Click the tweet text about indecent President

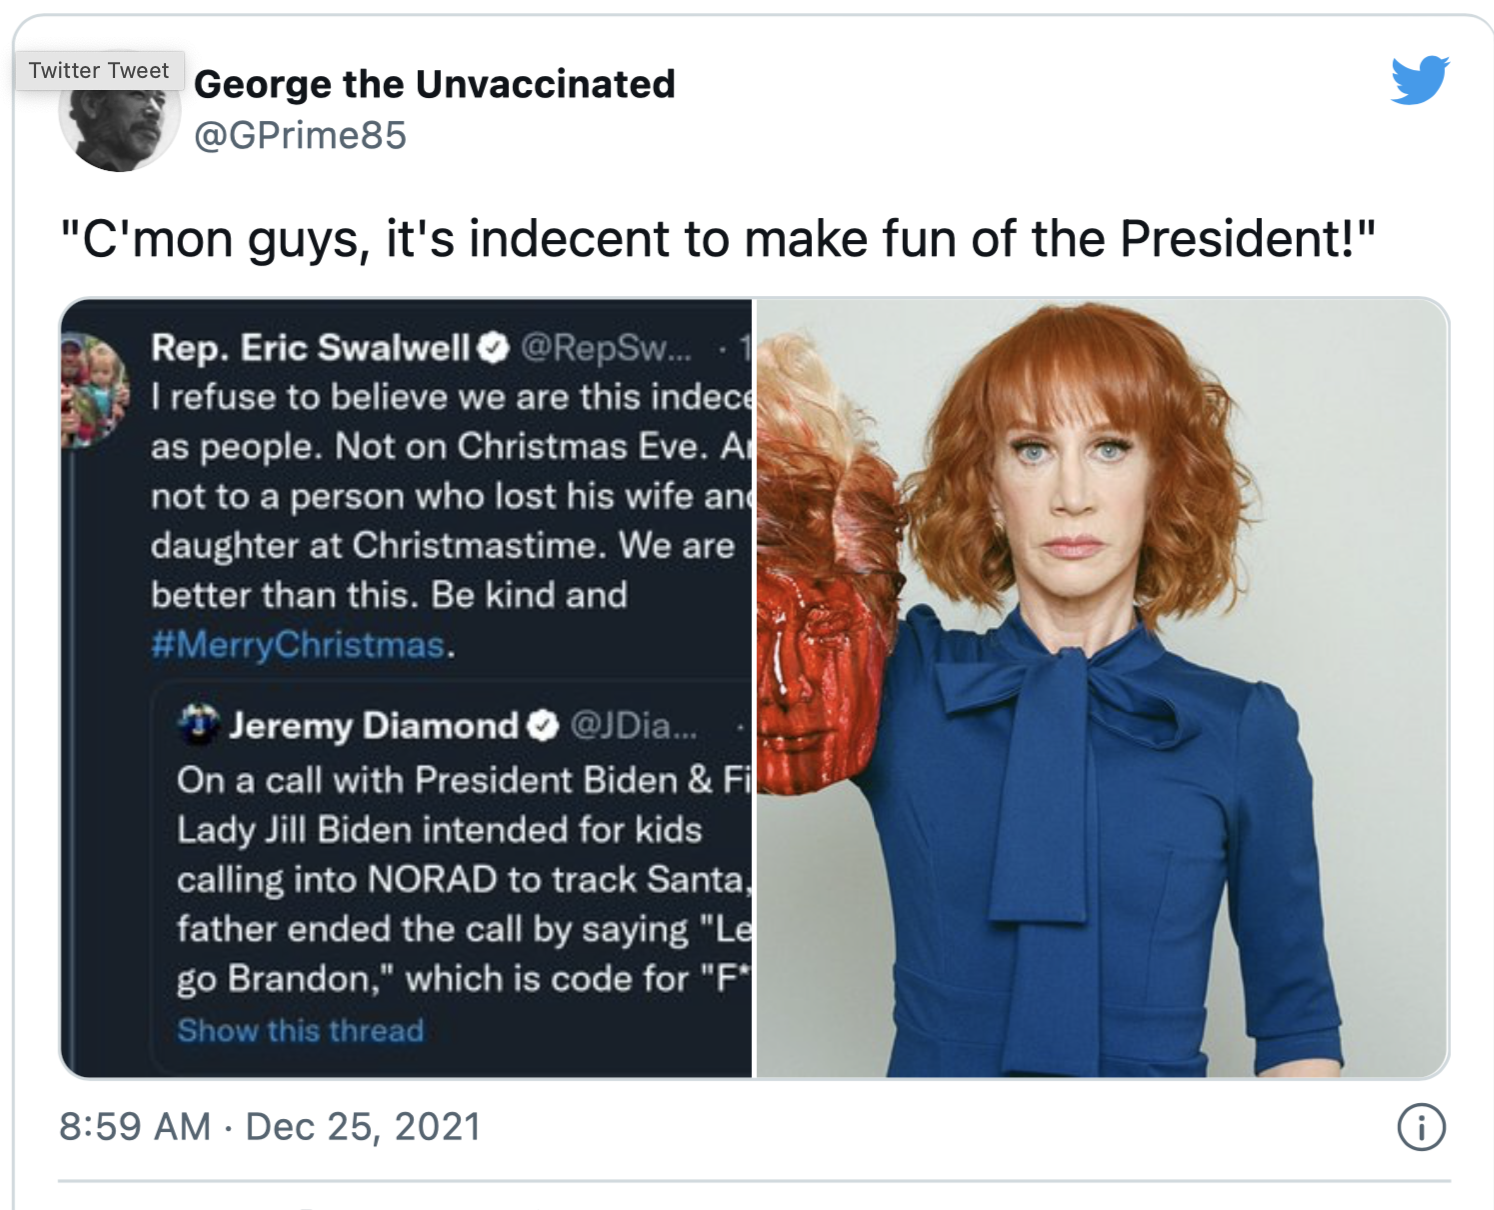click(718, 239)
